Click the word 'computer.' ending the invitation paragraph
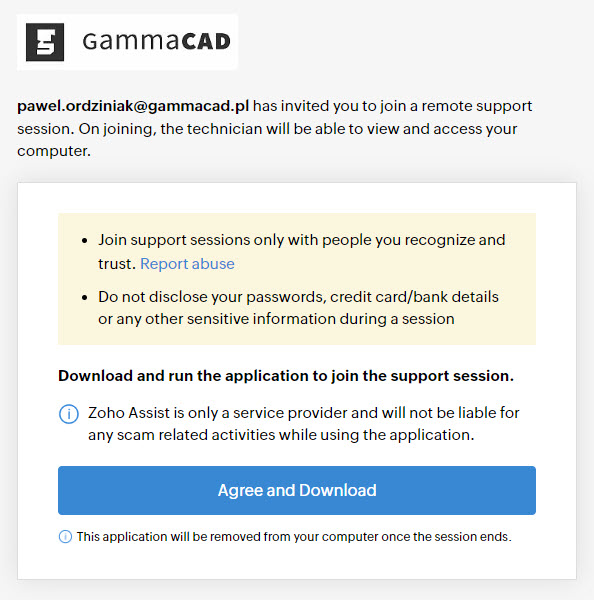Image resolution: width=594 pixels, height=600 pixels. tap(54, 151)
